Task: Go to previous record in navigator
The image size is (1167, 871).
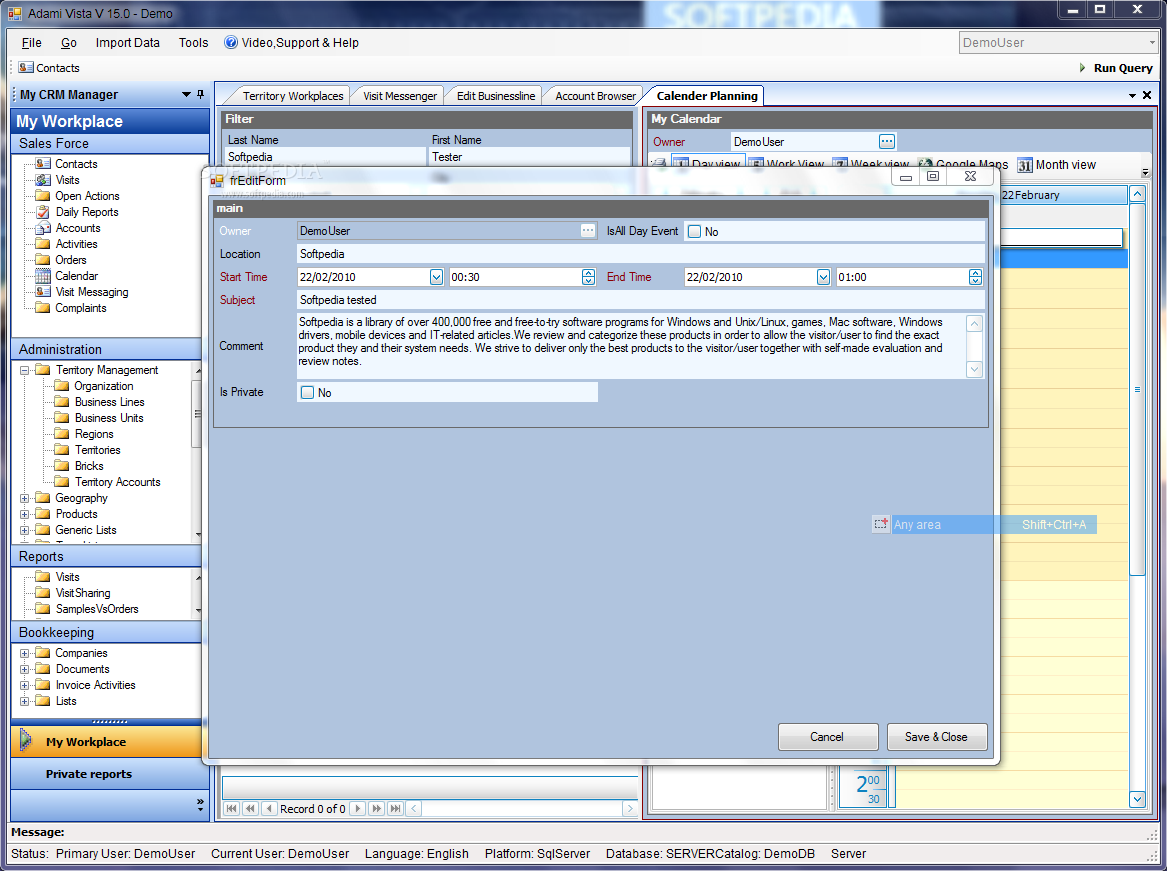Action: coord(269,808)
